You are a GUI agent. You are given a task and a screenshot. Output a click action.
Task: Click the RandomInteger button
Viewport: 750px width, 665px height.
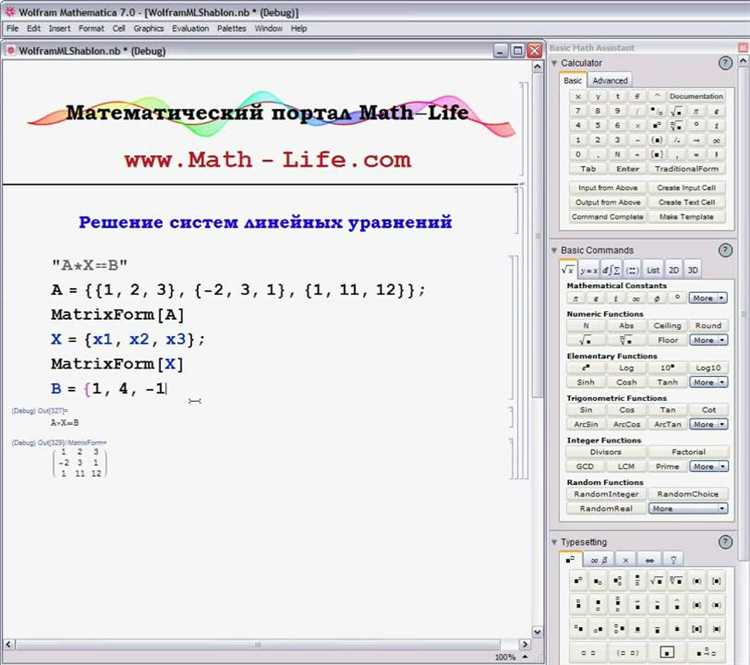(606, 494)
